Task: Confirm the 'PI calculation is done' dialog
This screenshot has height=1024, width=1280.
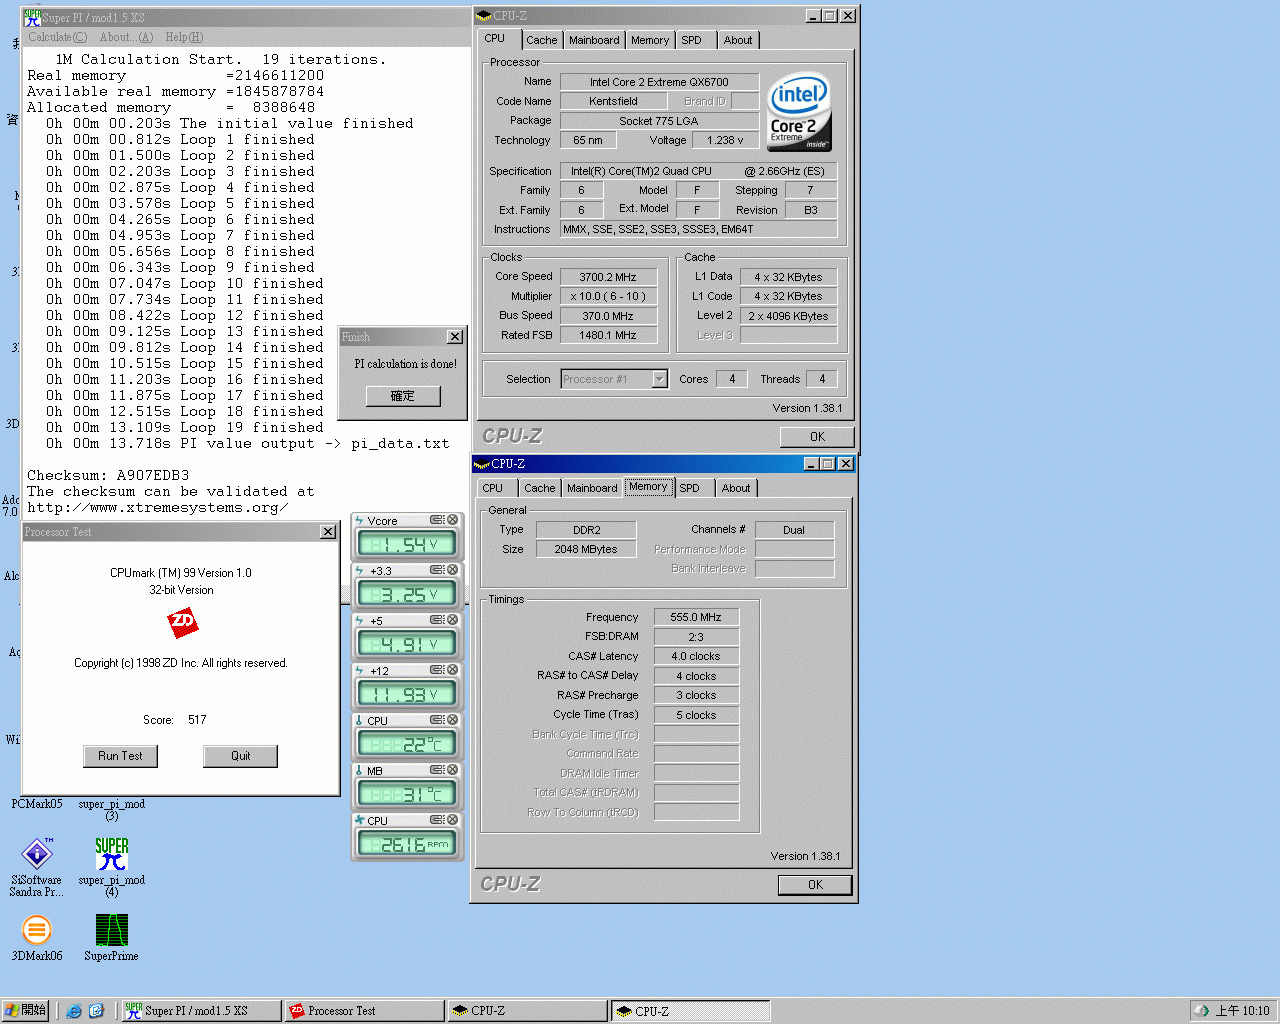Action: click(403, 396)
